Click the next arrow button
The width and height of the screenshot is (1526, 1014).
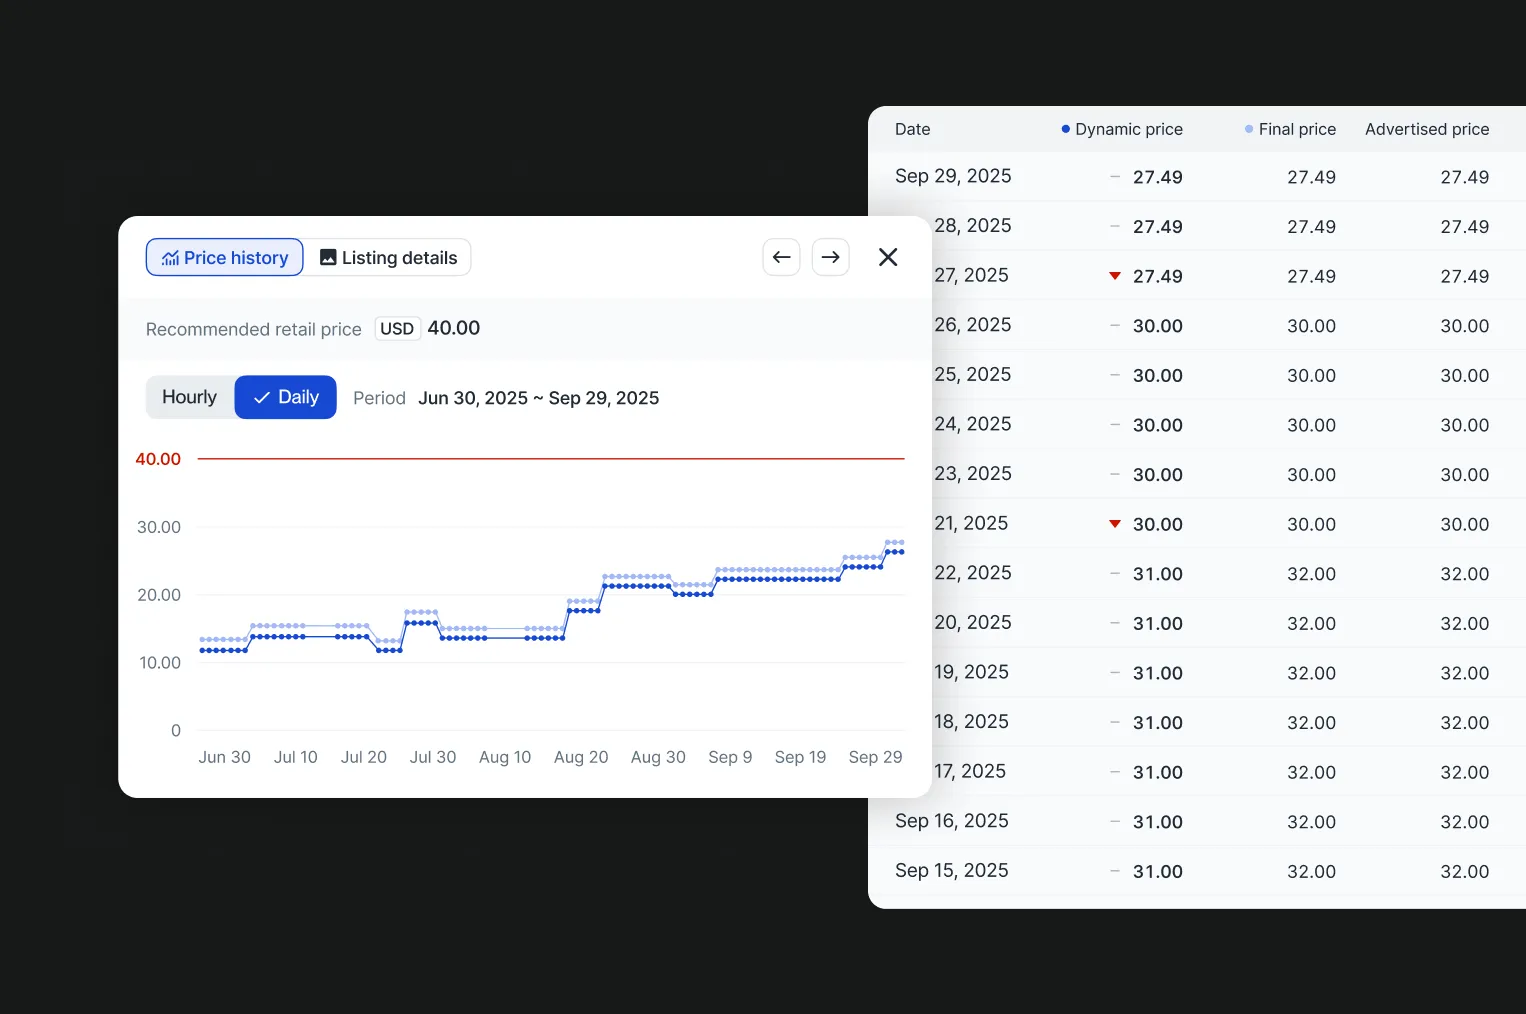click(x=830, y=257)
